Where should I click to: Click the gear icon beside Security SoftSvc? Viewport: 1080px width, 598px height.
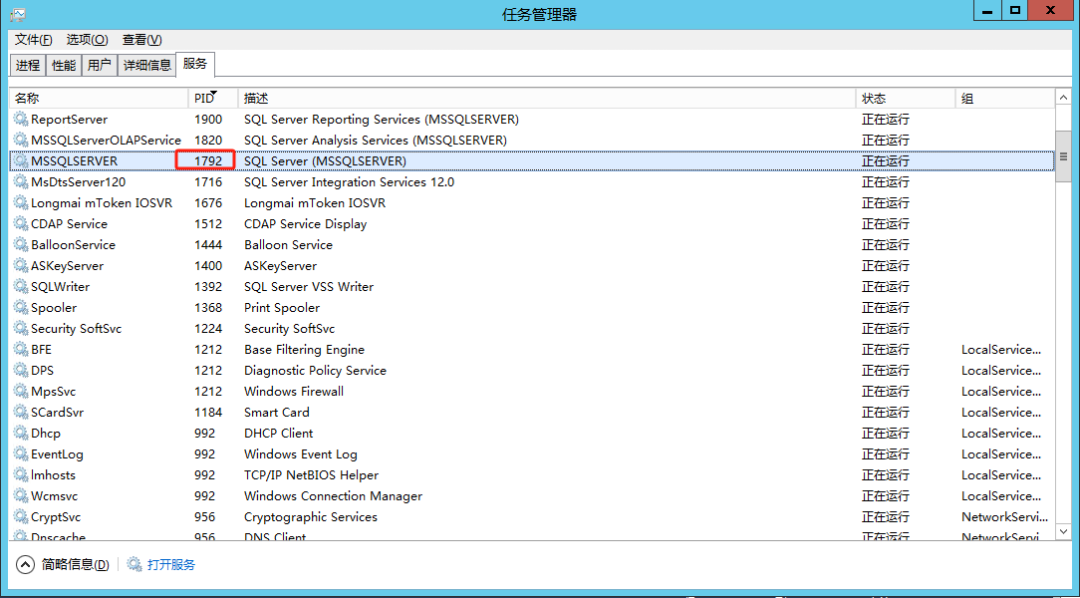[21, 329]
